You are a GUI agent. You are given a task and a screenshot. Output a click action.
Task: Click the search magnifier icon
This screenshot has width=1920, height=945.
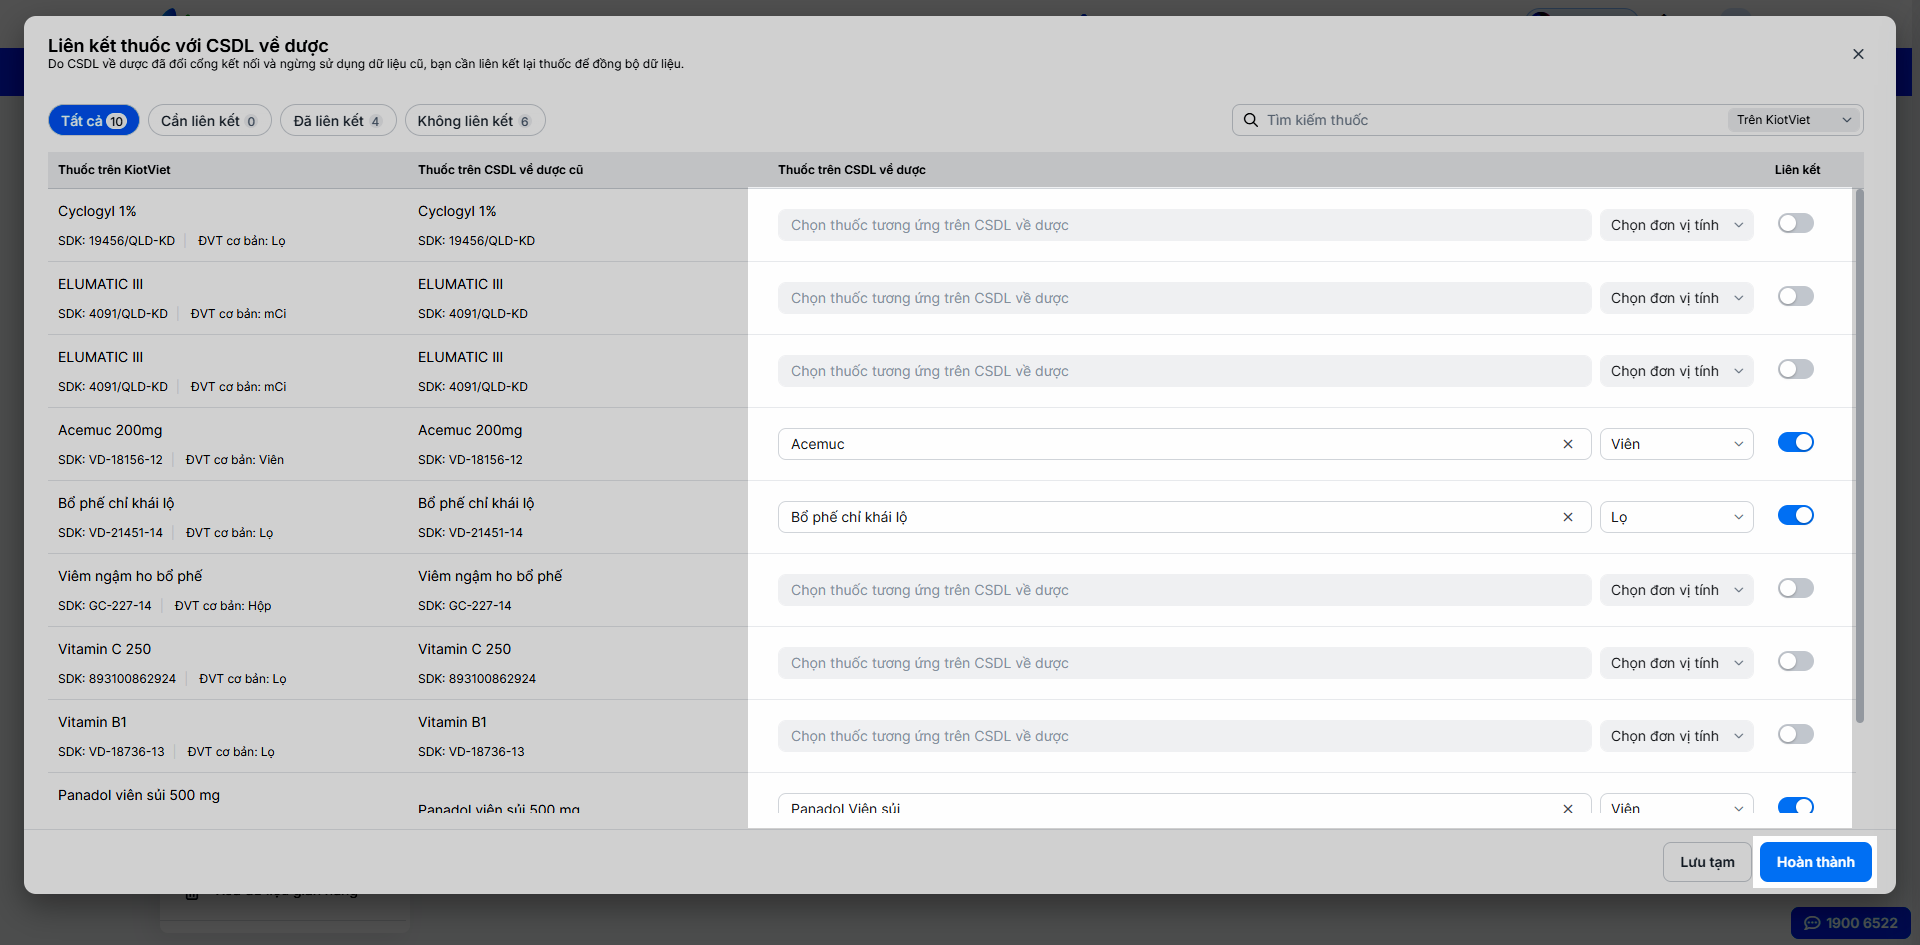[x=1250, y=120]
